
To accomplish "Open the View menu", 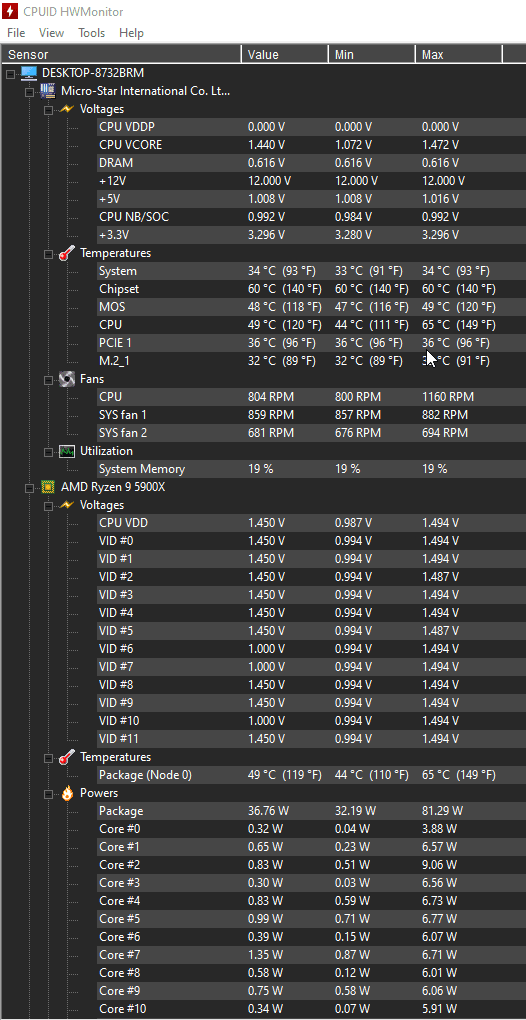I will (51, 33).
